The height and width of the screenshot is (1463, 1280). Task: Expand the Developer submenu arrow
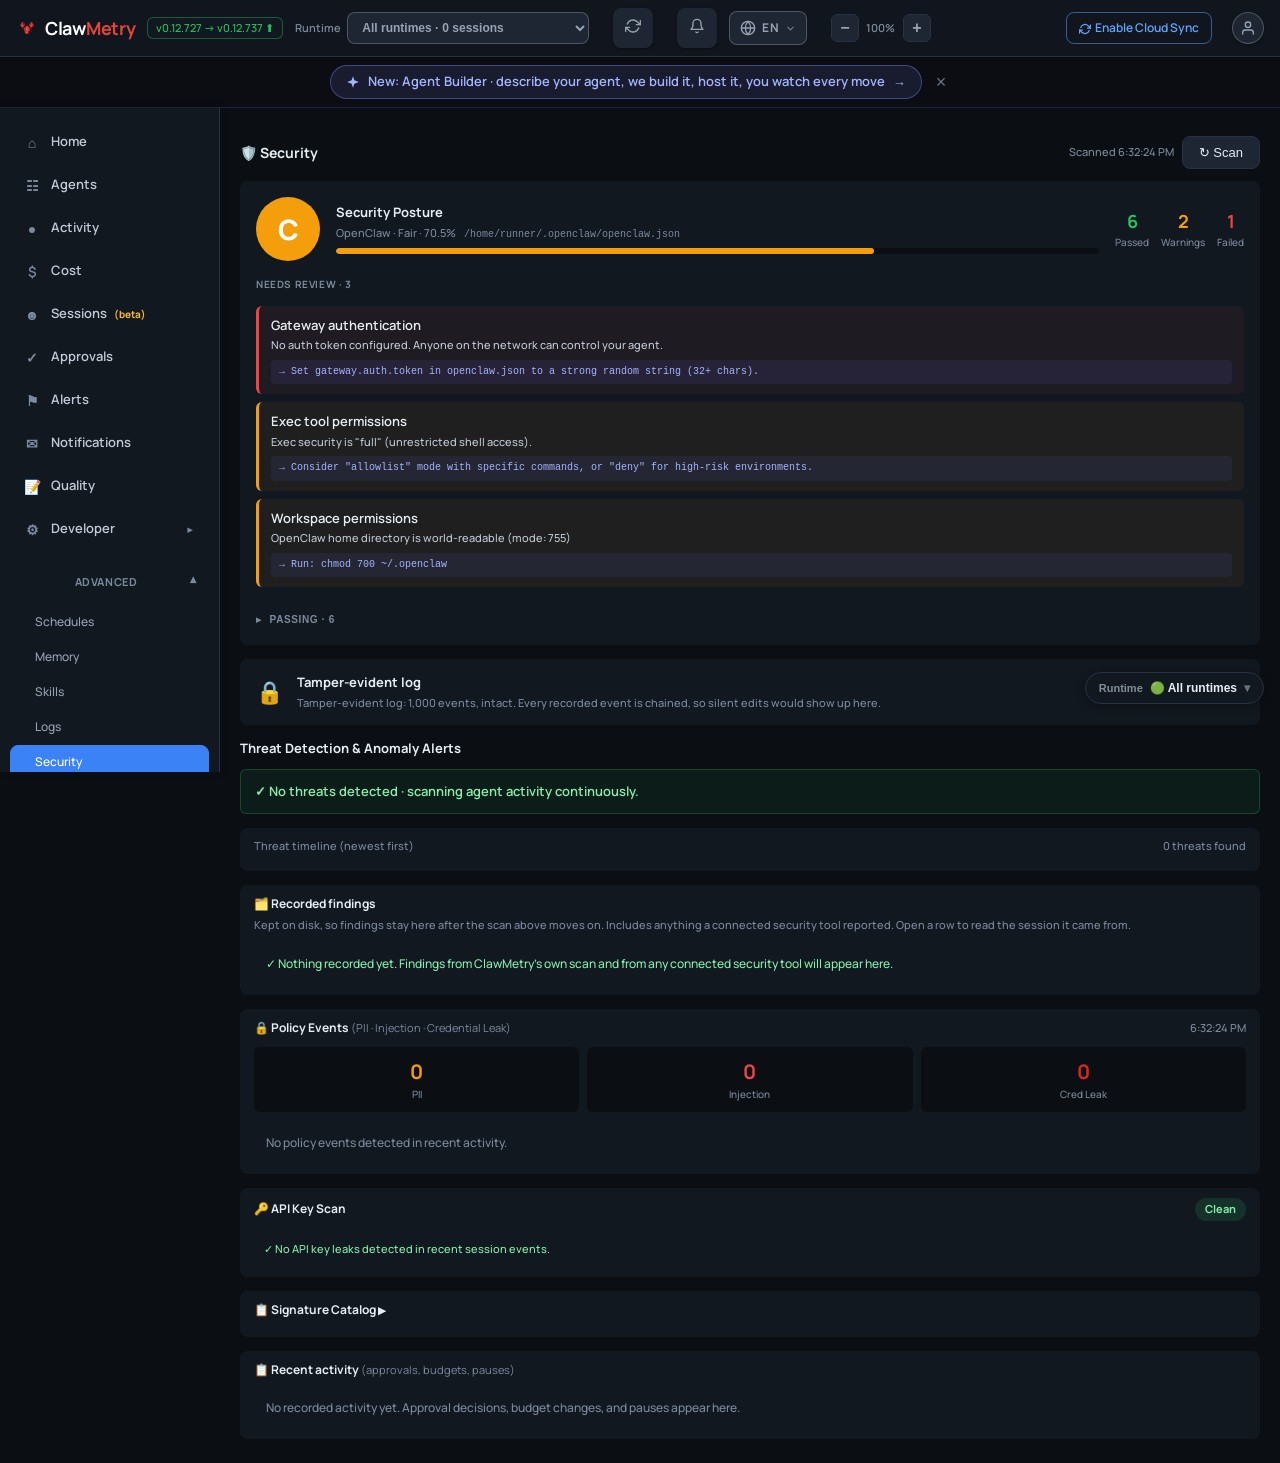(x=190, y=530)
